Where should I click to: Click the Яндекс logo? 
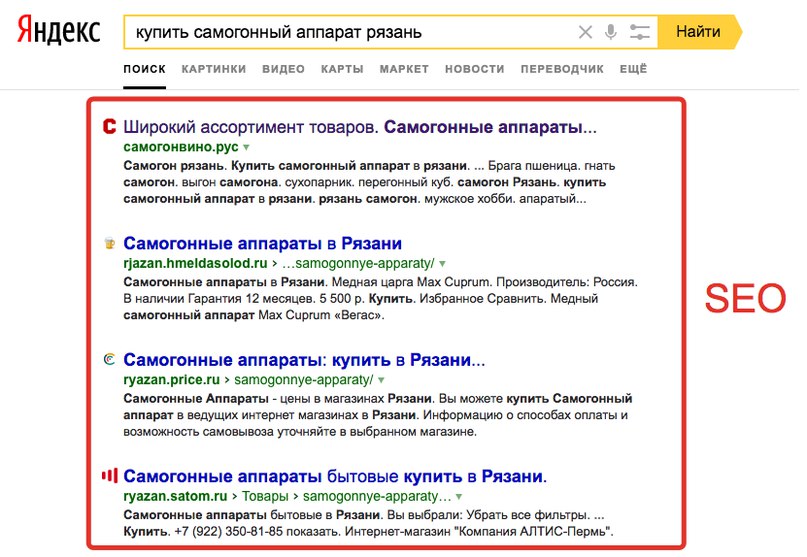coord(58,31)
